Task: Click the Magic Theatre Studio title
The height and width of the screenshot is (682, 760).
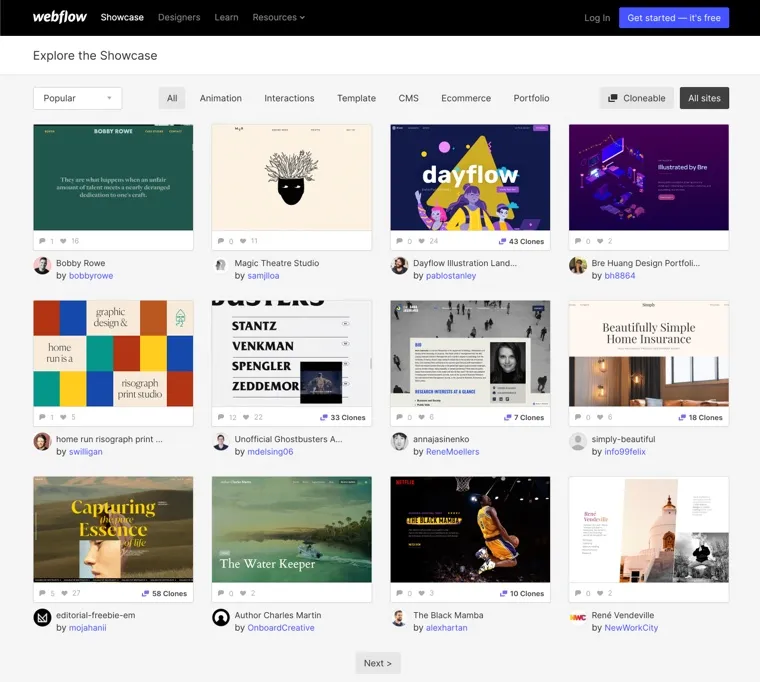Action: (x=277, y=263)
